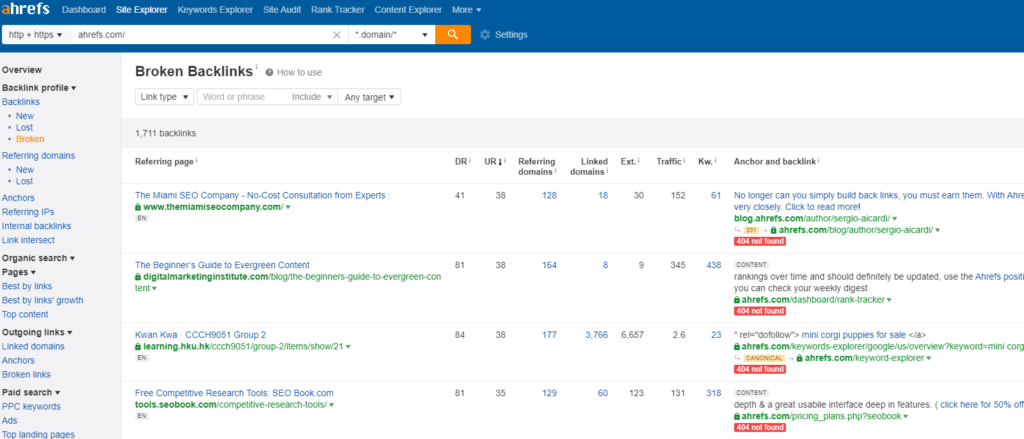Image resolution: width=1024 pixels, height=439 pixels.
Task: Open Broken links in the sidebar
Action: click(x=26, y=375)
